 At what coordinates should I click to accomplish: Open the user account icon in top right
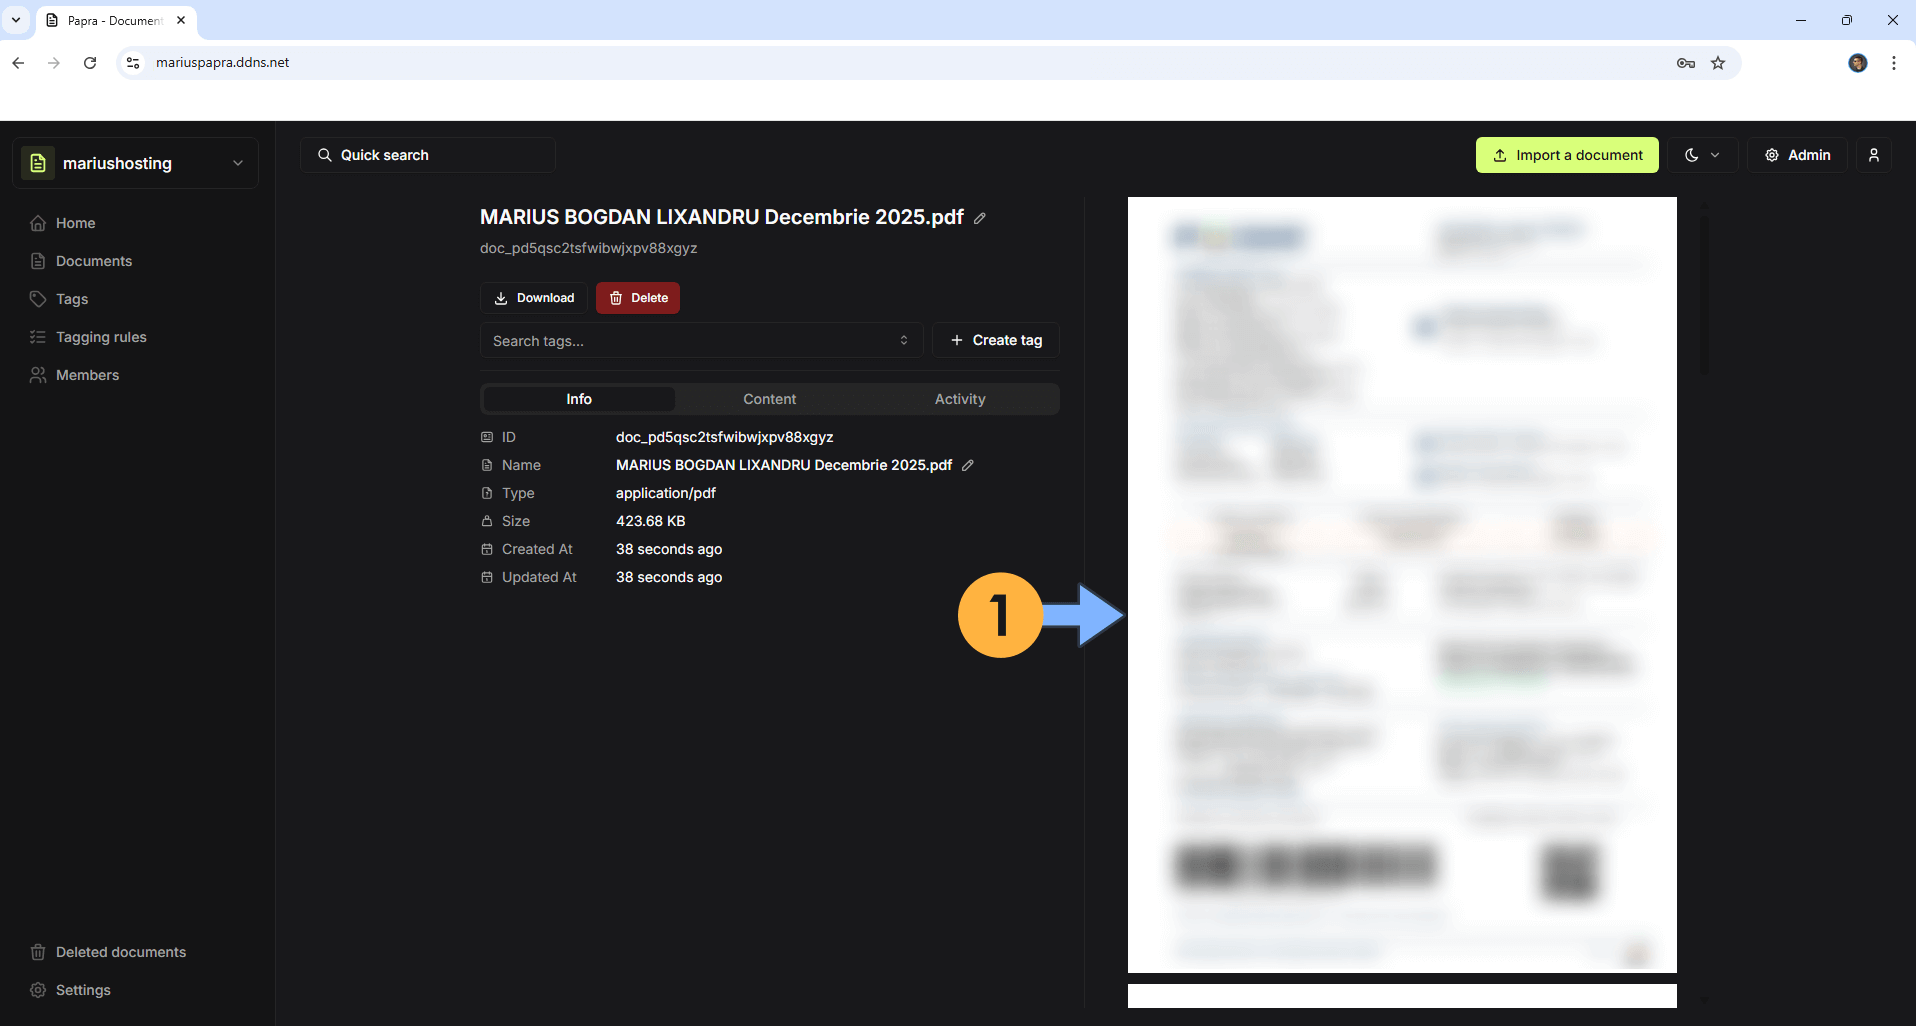(1873, 155)
